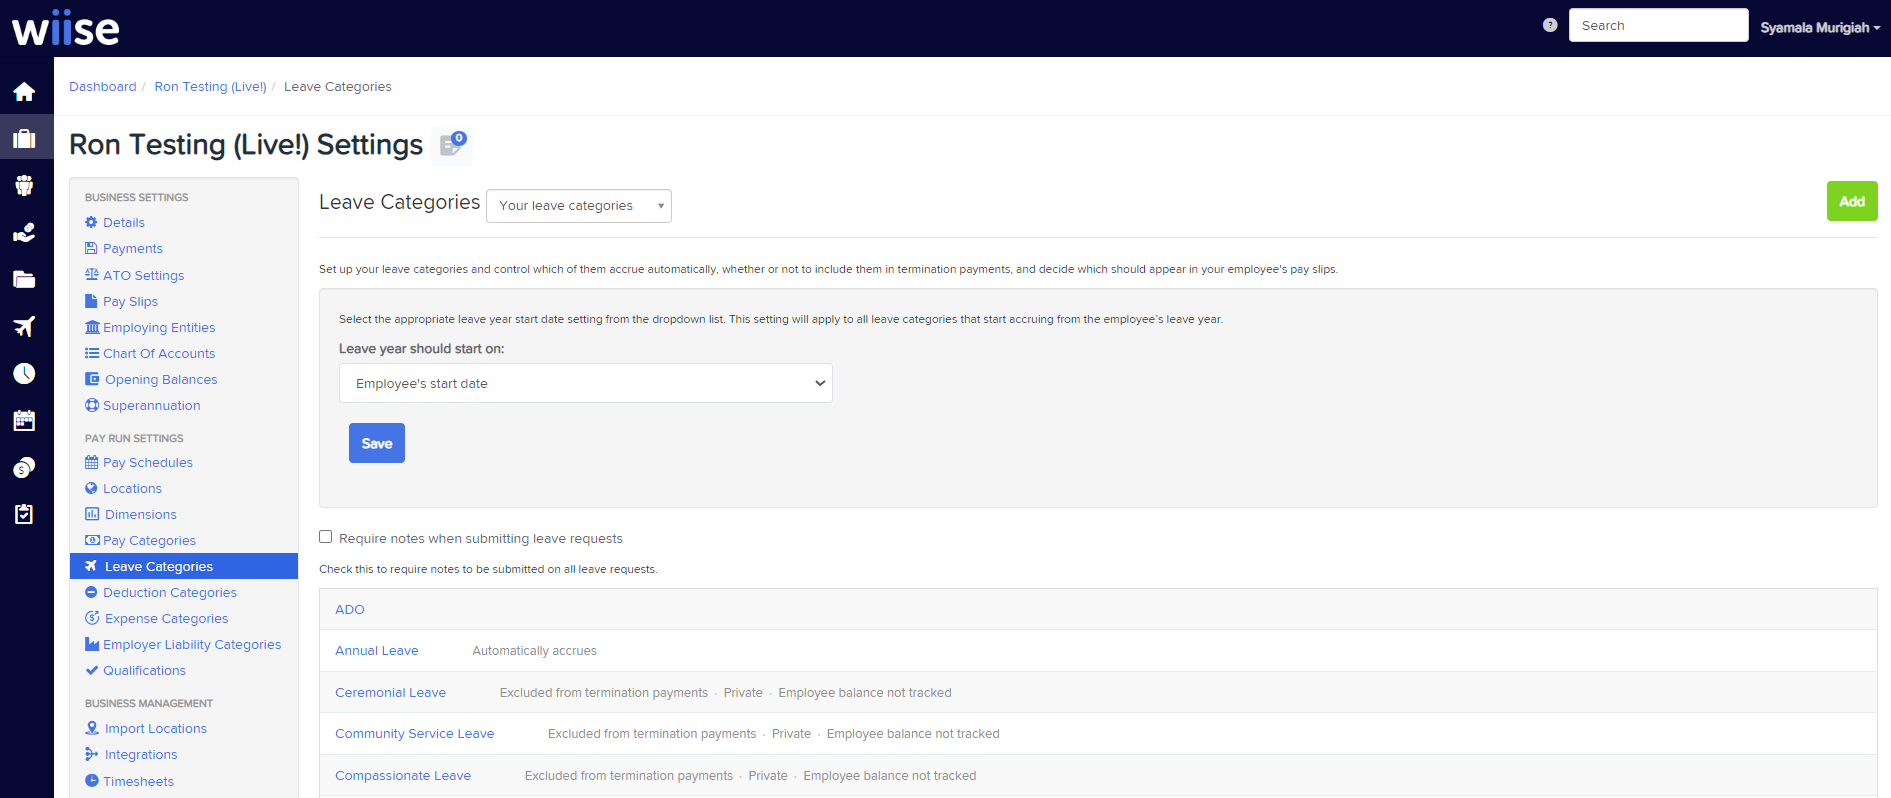Open the clock timesheets icon in rail
The height and width of the screenshot is (798, 1891).
24,373
